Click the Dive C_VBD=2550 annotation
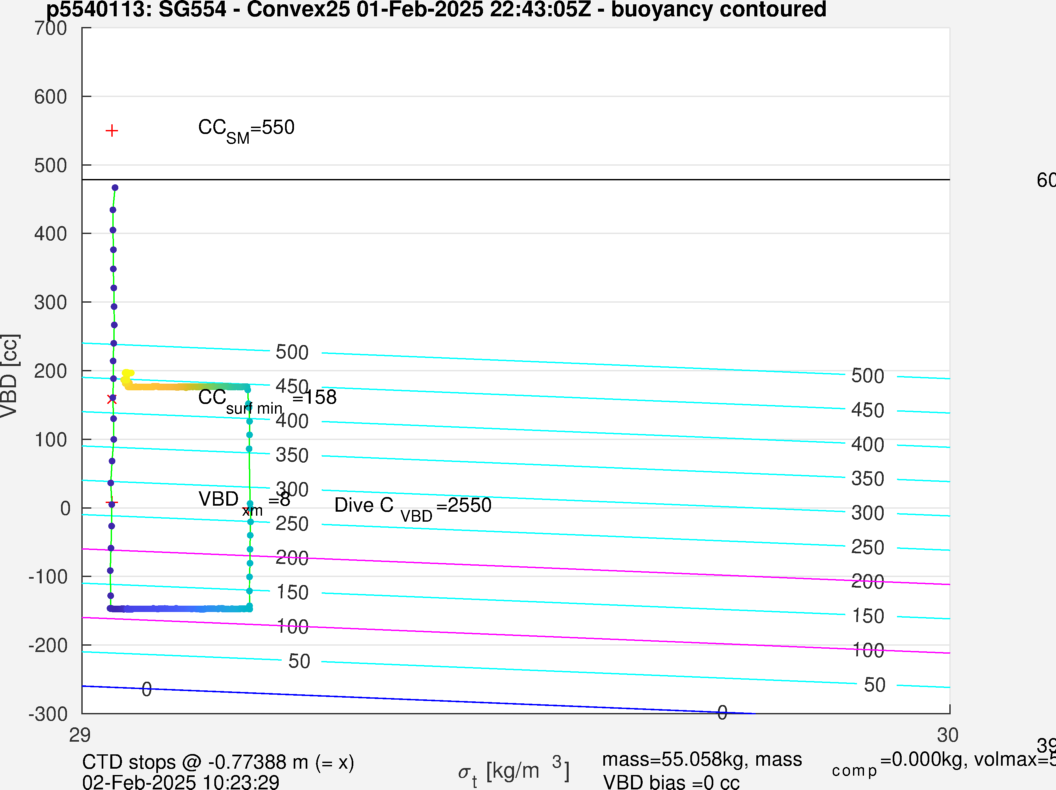The height and width of the screenshot is (790, 1056). [413, 508]
